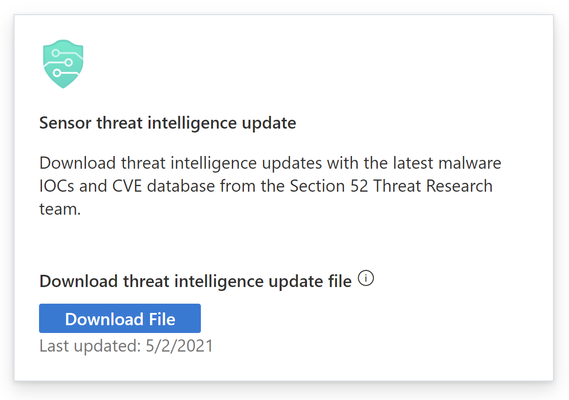Click the words 'Section 52 Threat Research'
Viewport: 569px width, 400px height.
(391, 186)
